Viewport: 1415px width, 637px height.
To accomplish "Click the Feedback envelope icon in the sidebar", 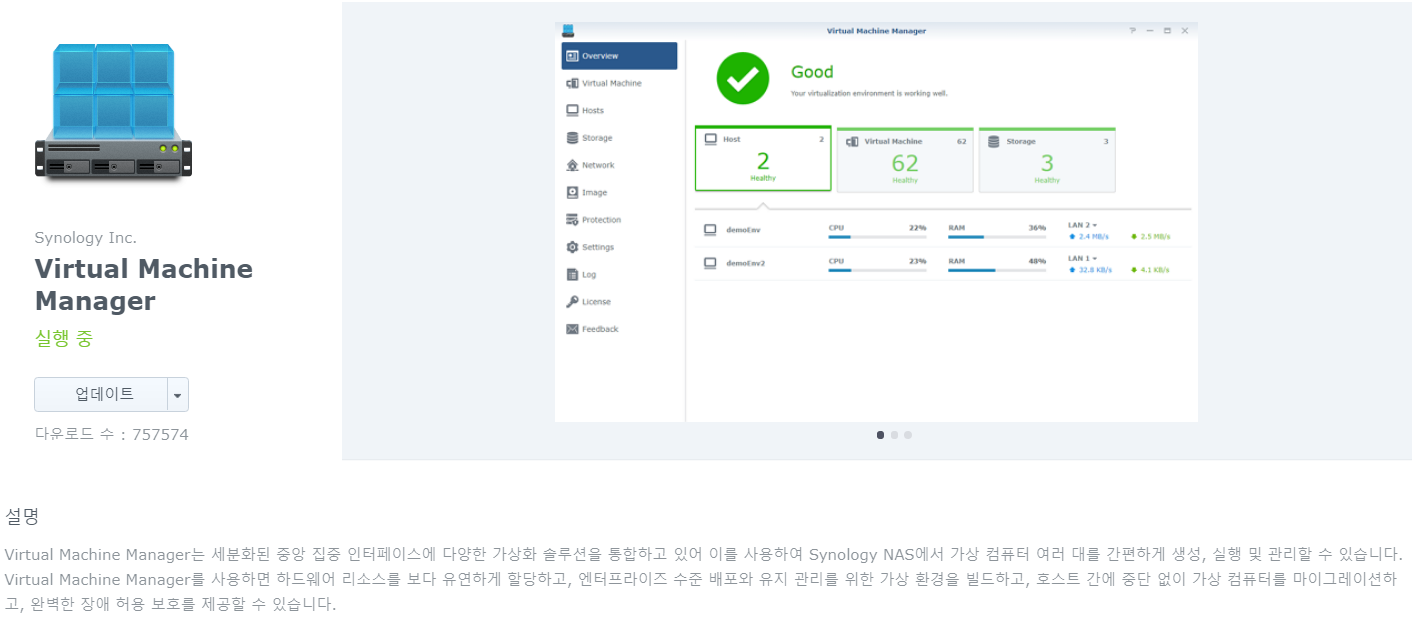I will point(572,329).
